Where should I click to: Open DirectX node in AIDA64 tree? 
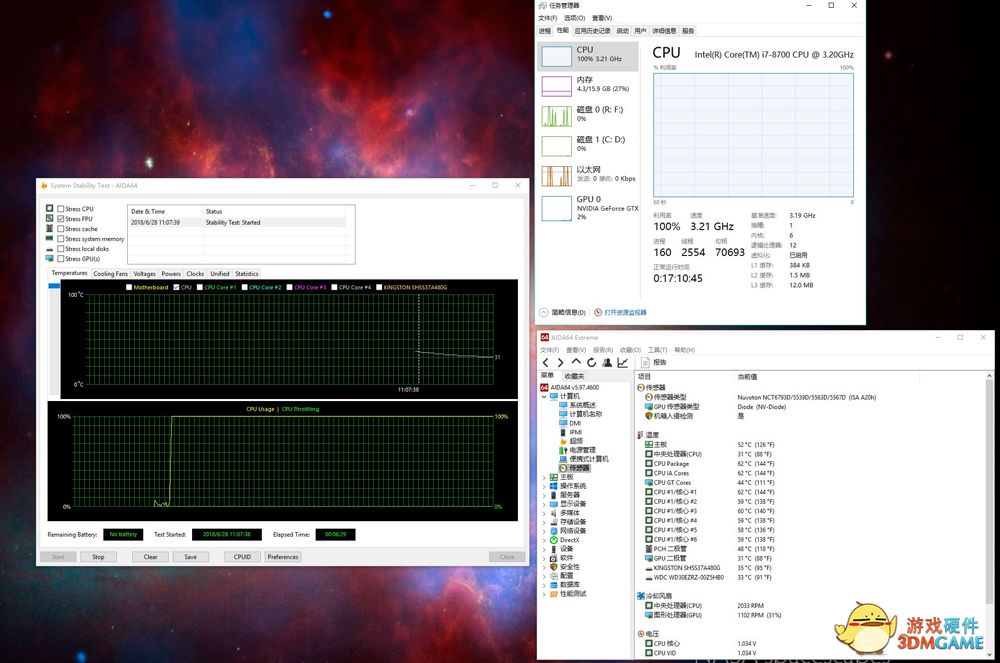click(x=569, y=540)
